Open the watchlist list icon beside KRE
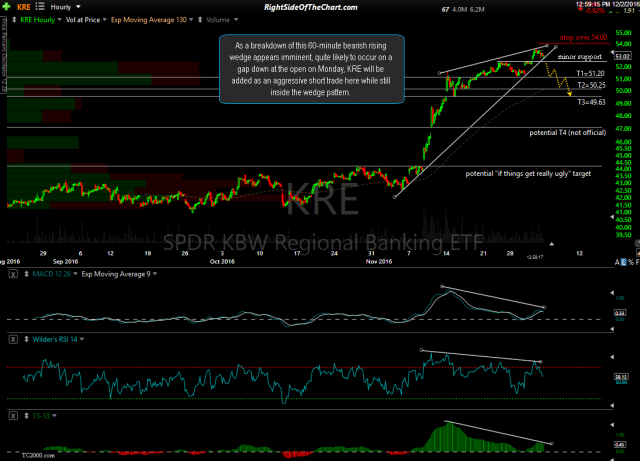Viewport: 640px width, 461px height. point(40,7)
